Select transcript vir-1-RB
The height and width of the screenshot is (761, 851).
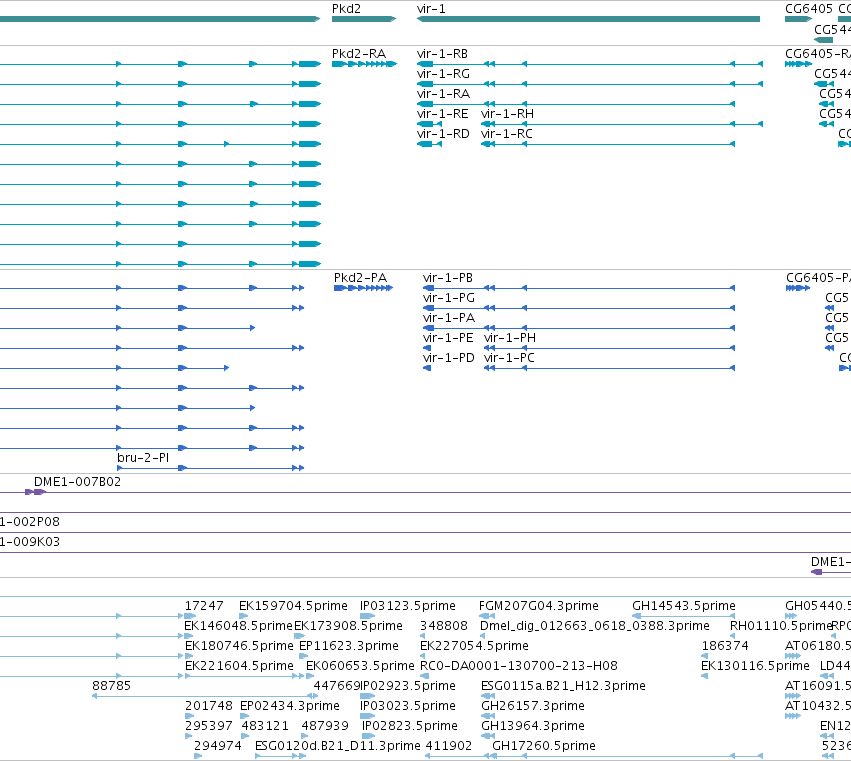tap(442, 54)
